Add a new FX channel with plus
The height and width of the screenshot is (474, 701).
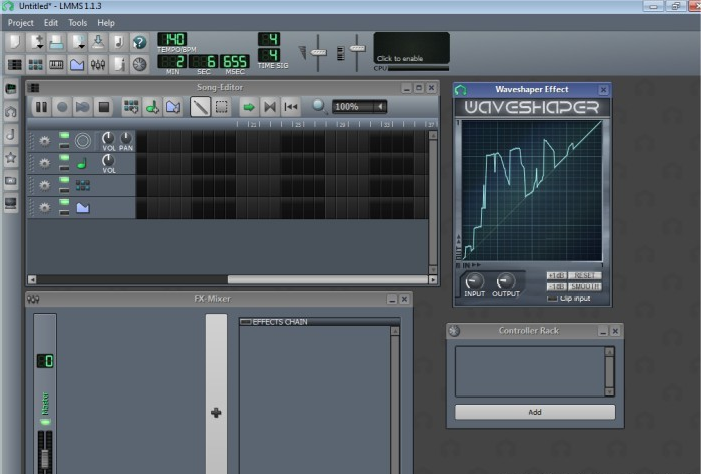pyautogui.click(x=216, y=413)
